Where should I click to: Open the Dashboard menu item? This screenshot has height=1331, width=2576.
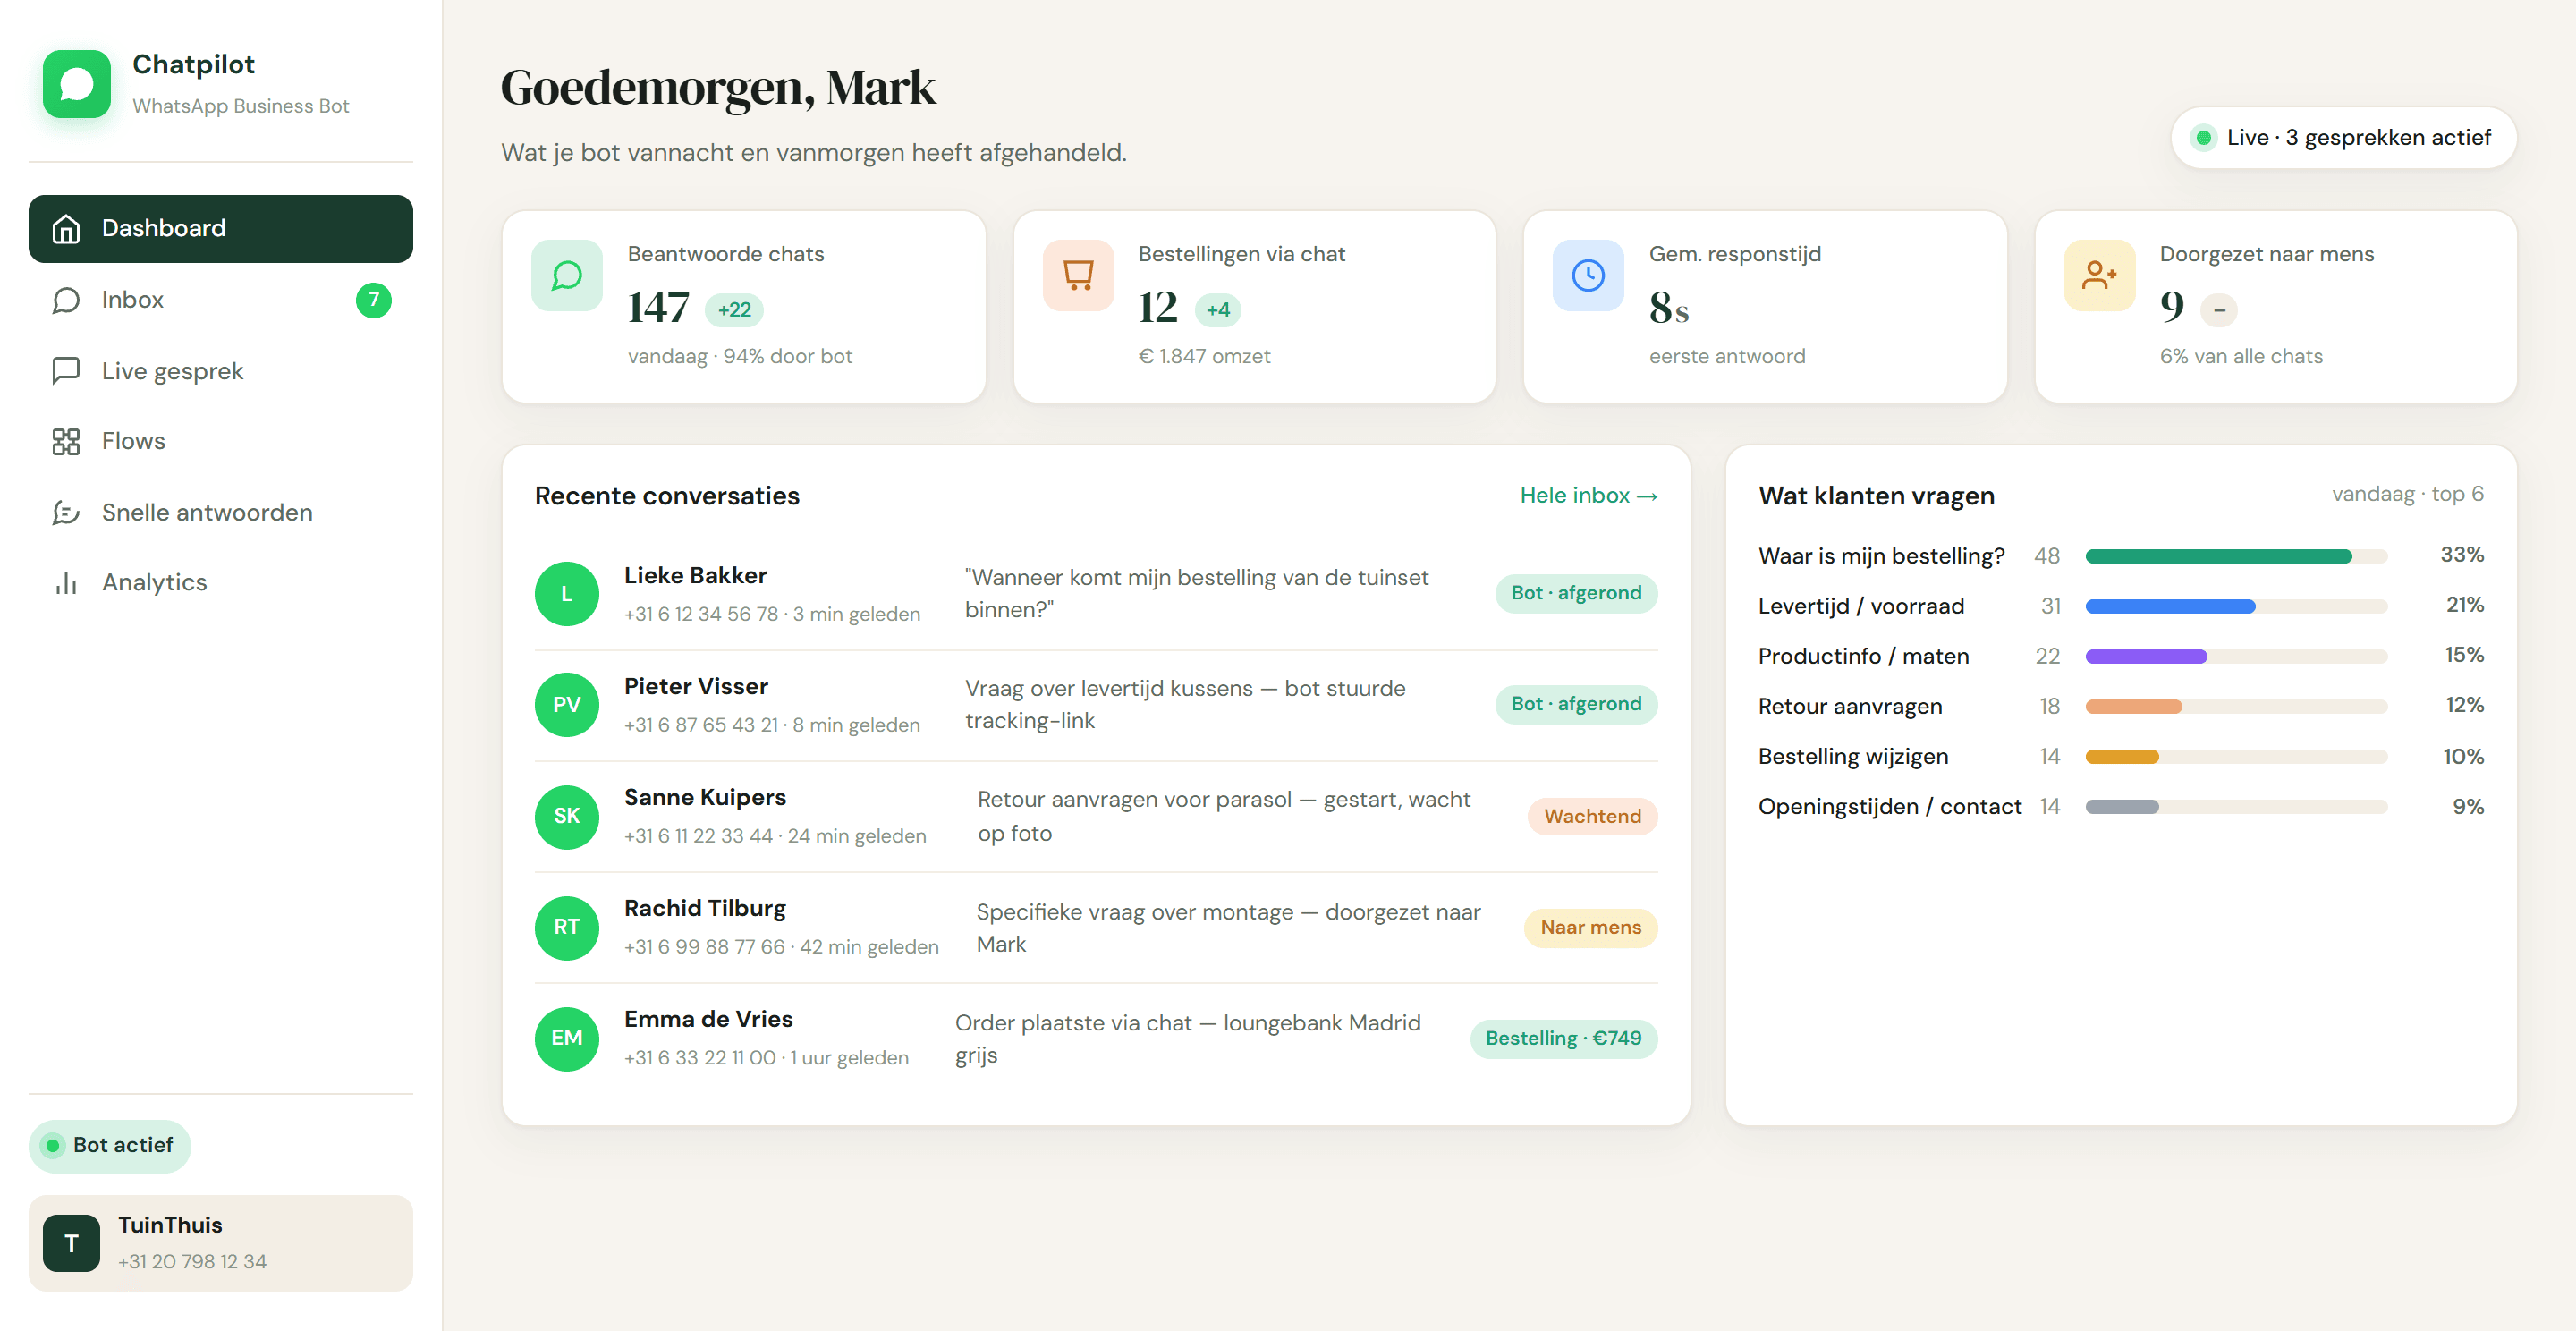(x=221, y=229)
